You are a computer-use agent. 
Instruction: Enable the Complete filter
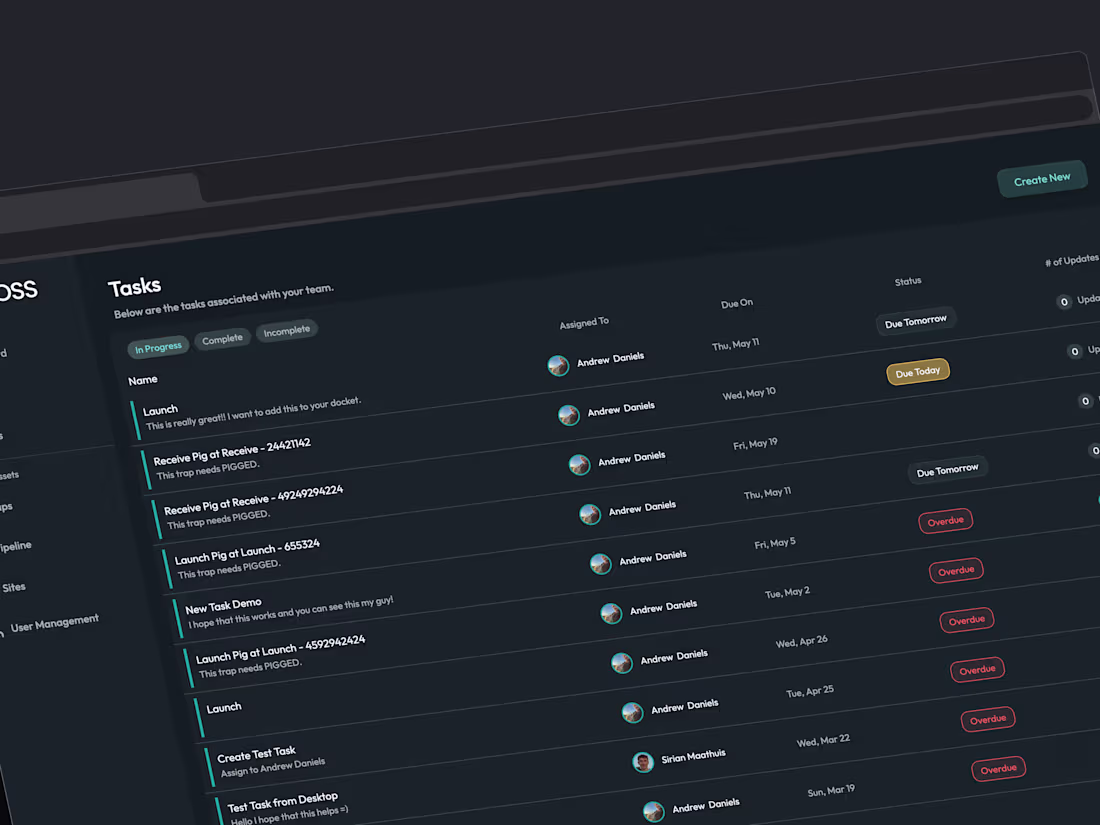click(x=222, y=339)
